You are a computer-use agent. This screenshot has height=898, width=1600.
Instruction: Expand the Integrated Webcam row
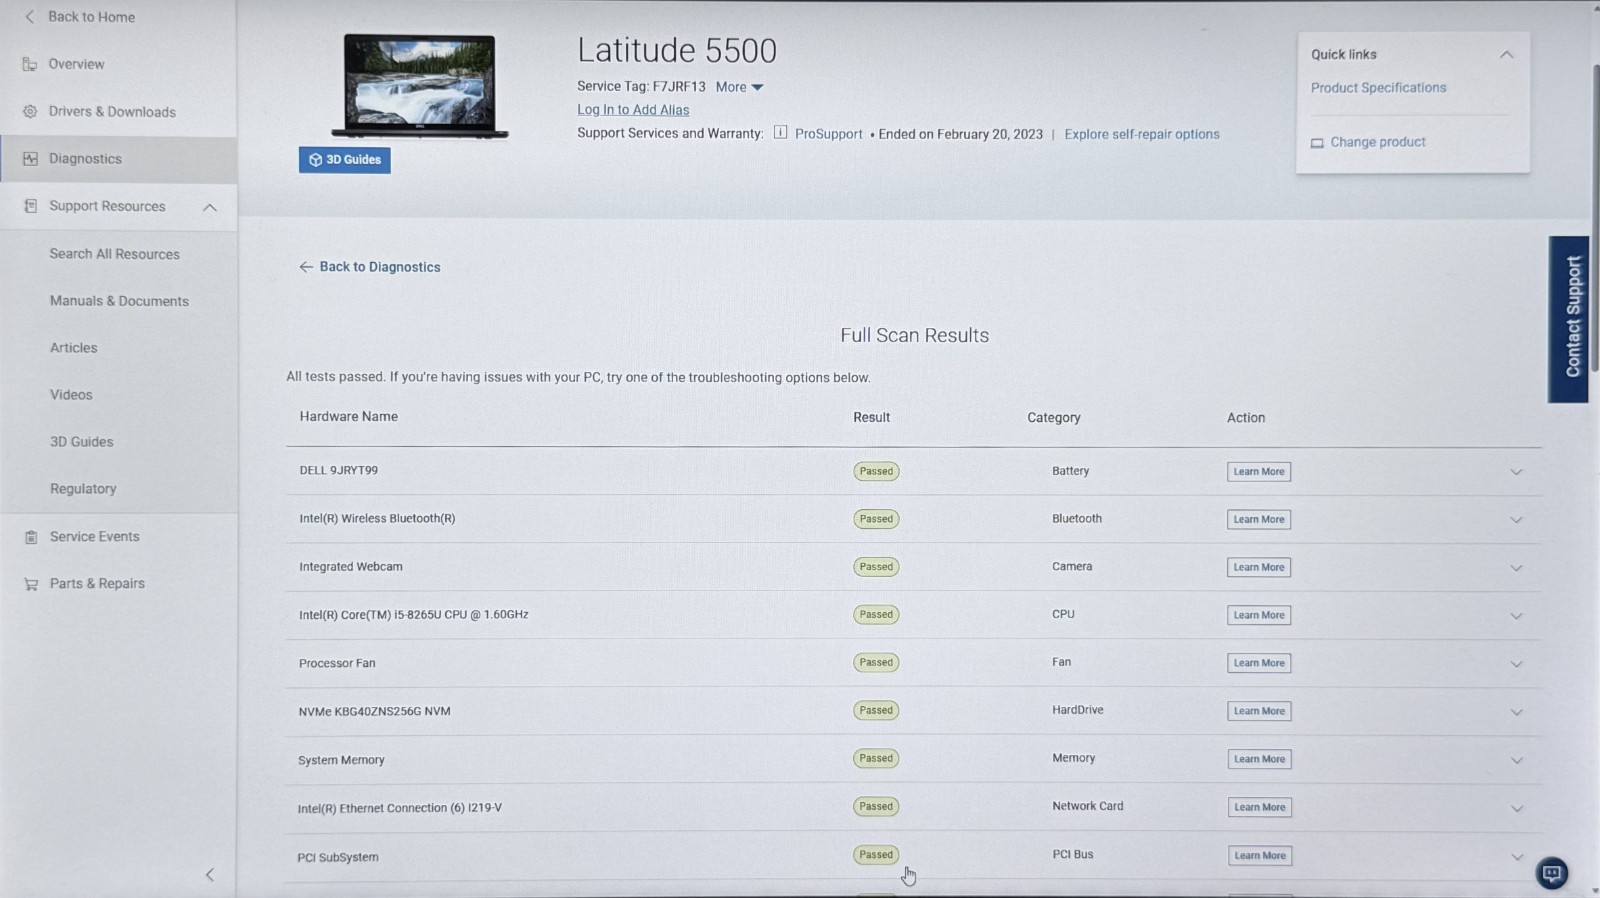coord(1516,568)
